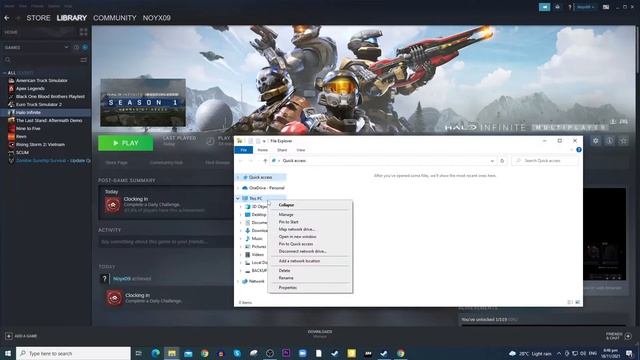This screenshot has width=640, height=360.
Task: Select the Videos folder in navigation pane
Action: point(255,254)
